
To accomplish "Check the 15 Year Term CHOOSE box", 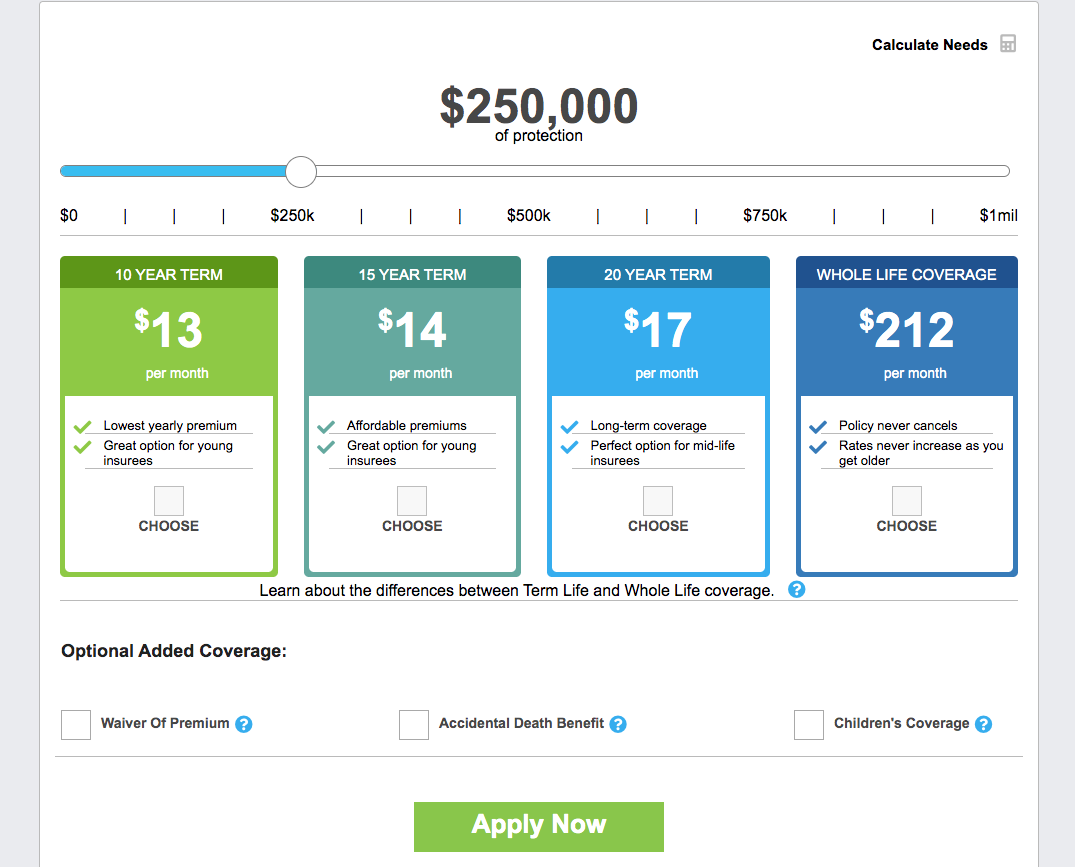I will 412,501.
